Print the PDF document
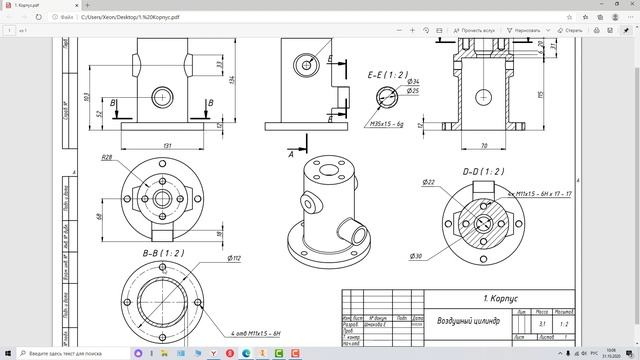This screenshot has height=360, width=640. 596,30
